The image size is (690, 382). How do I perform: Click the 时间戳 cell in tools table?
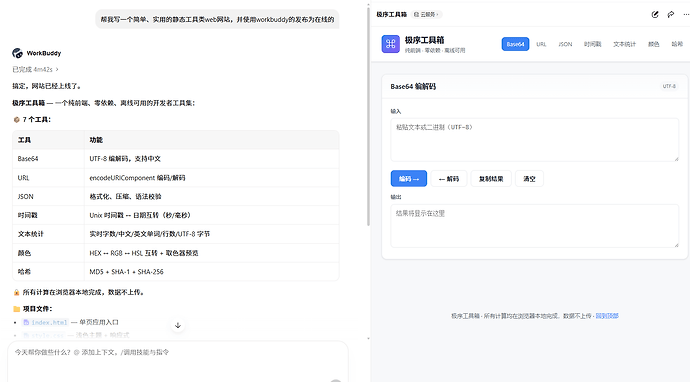[x=48, y=215]
